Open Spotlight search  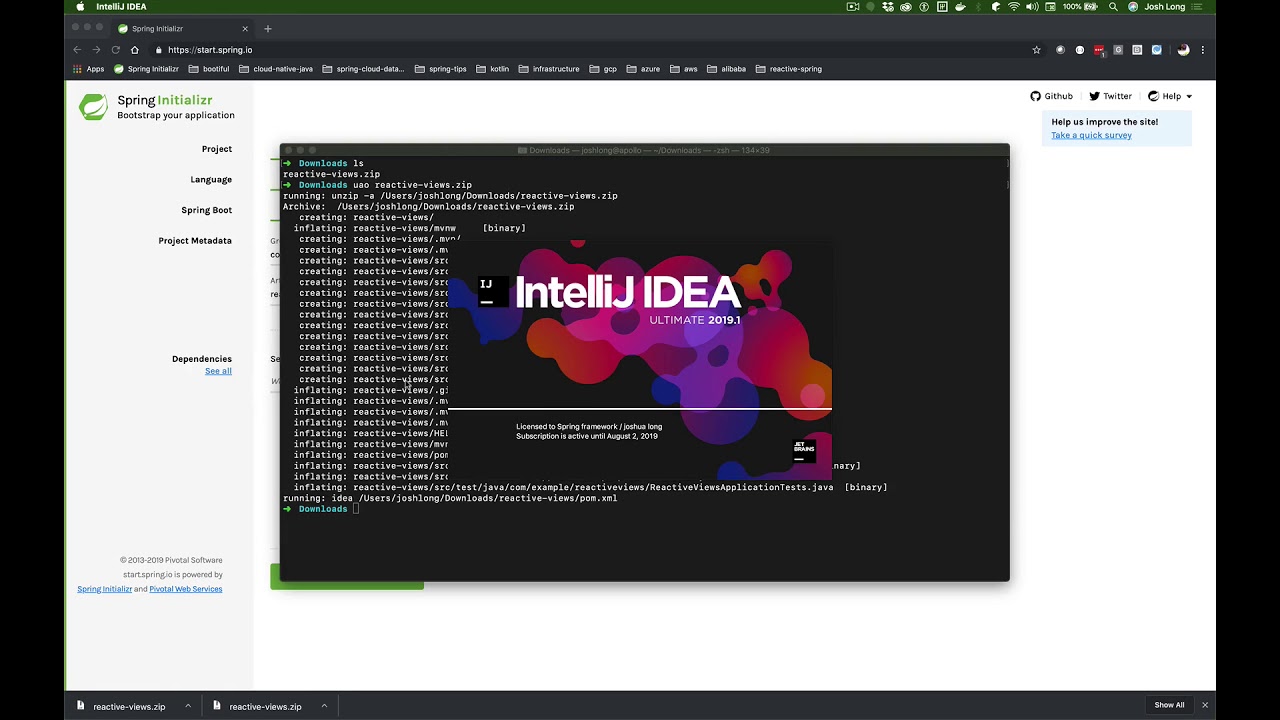pos(1113,7)
